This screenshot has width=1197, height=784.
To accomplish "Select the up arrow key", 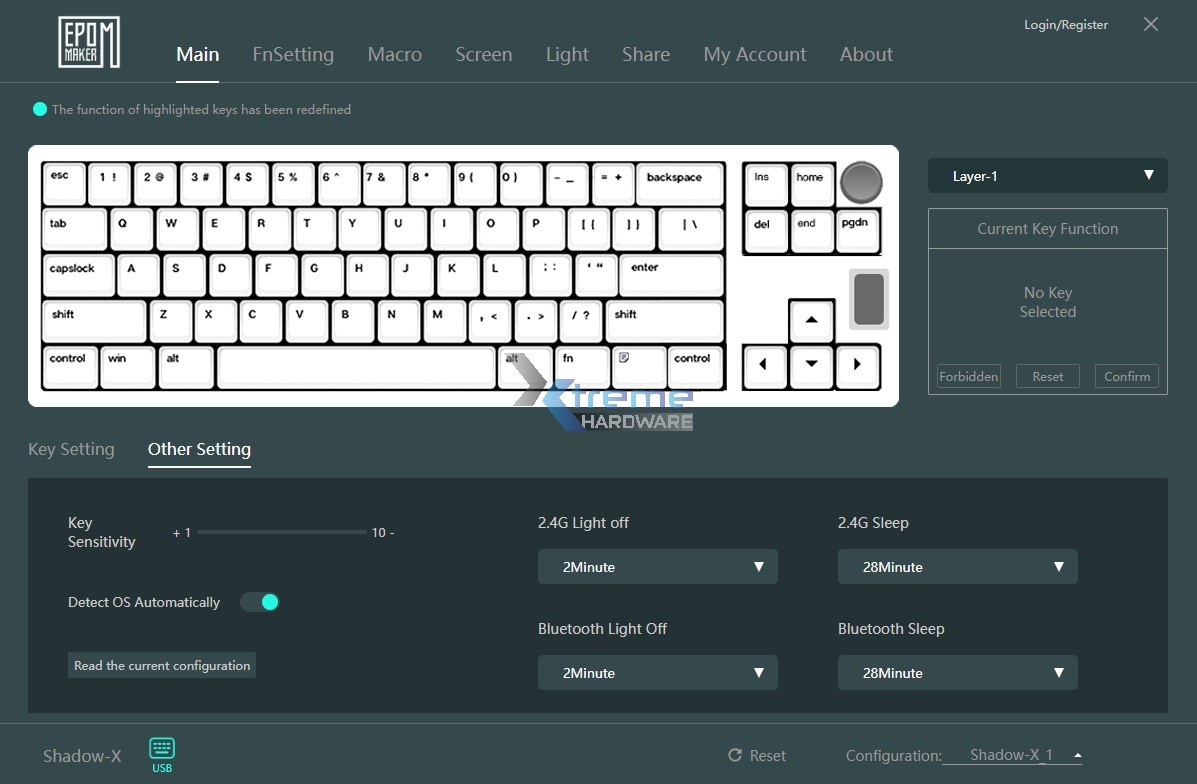I will point(811,320).
